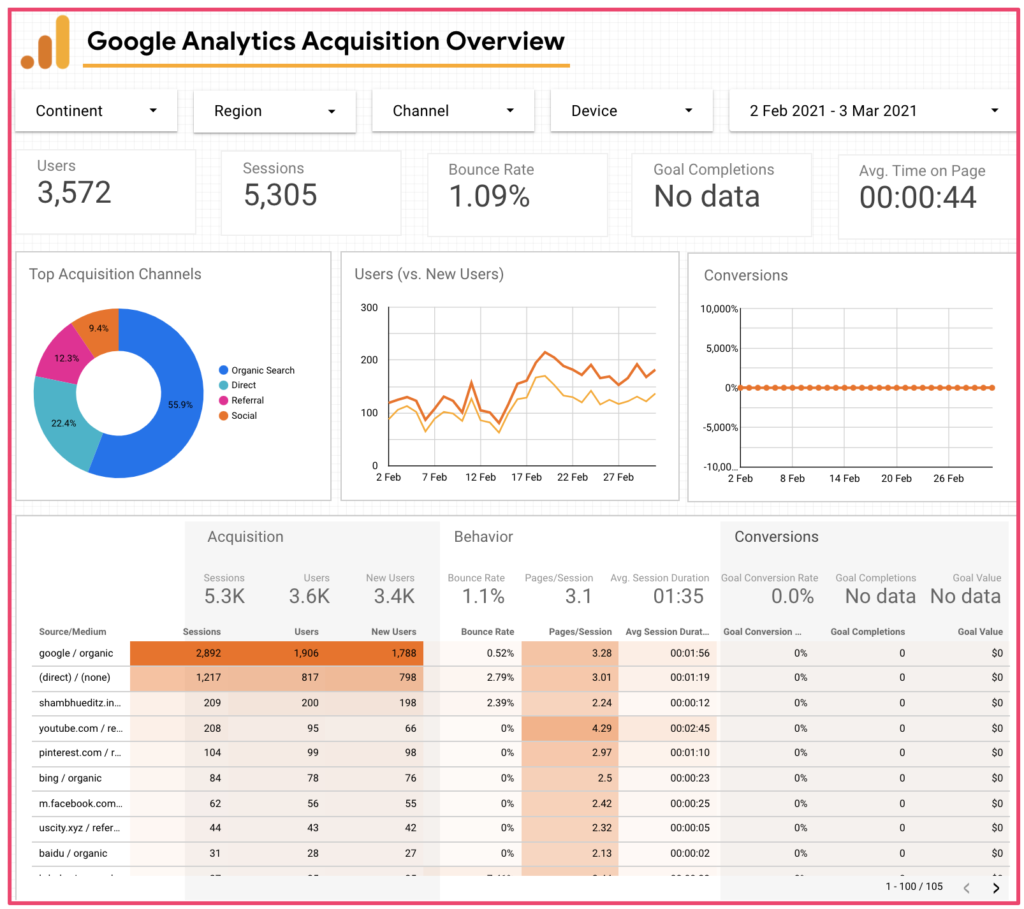Click the Conversions chart title
This screenshot has width=1024, height=909.
pyautogui.click(x=746, y=276)
